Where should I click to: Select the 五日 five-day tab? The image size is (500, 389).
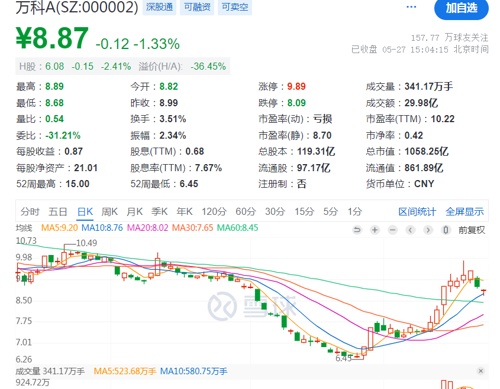click(58, 212)
